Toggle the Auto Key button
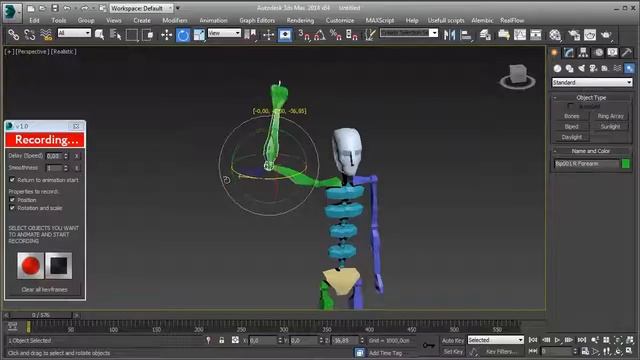640x360 pixels. coord(453,340)
